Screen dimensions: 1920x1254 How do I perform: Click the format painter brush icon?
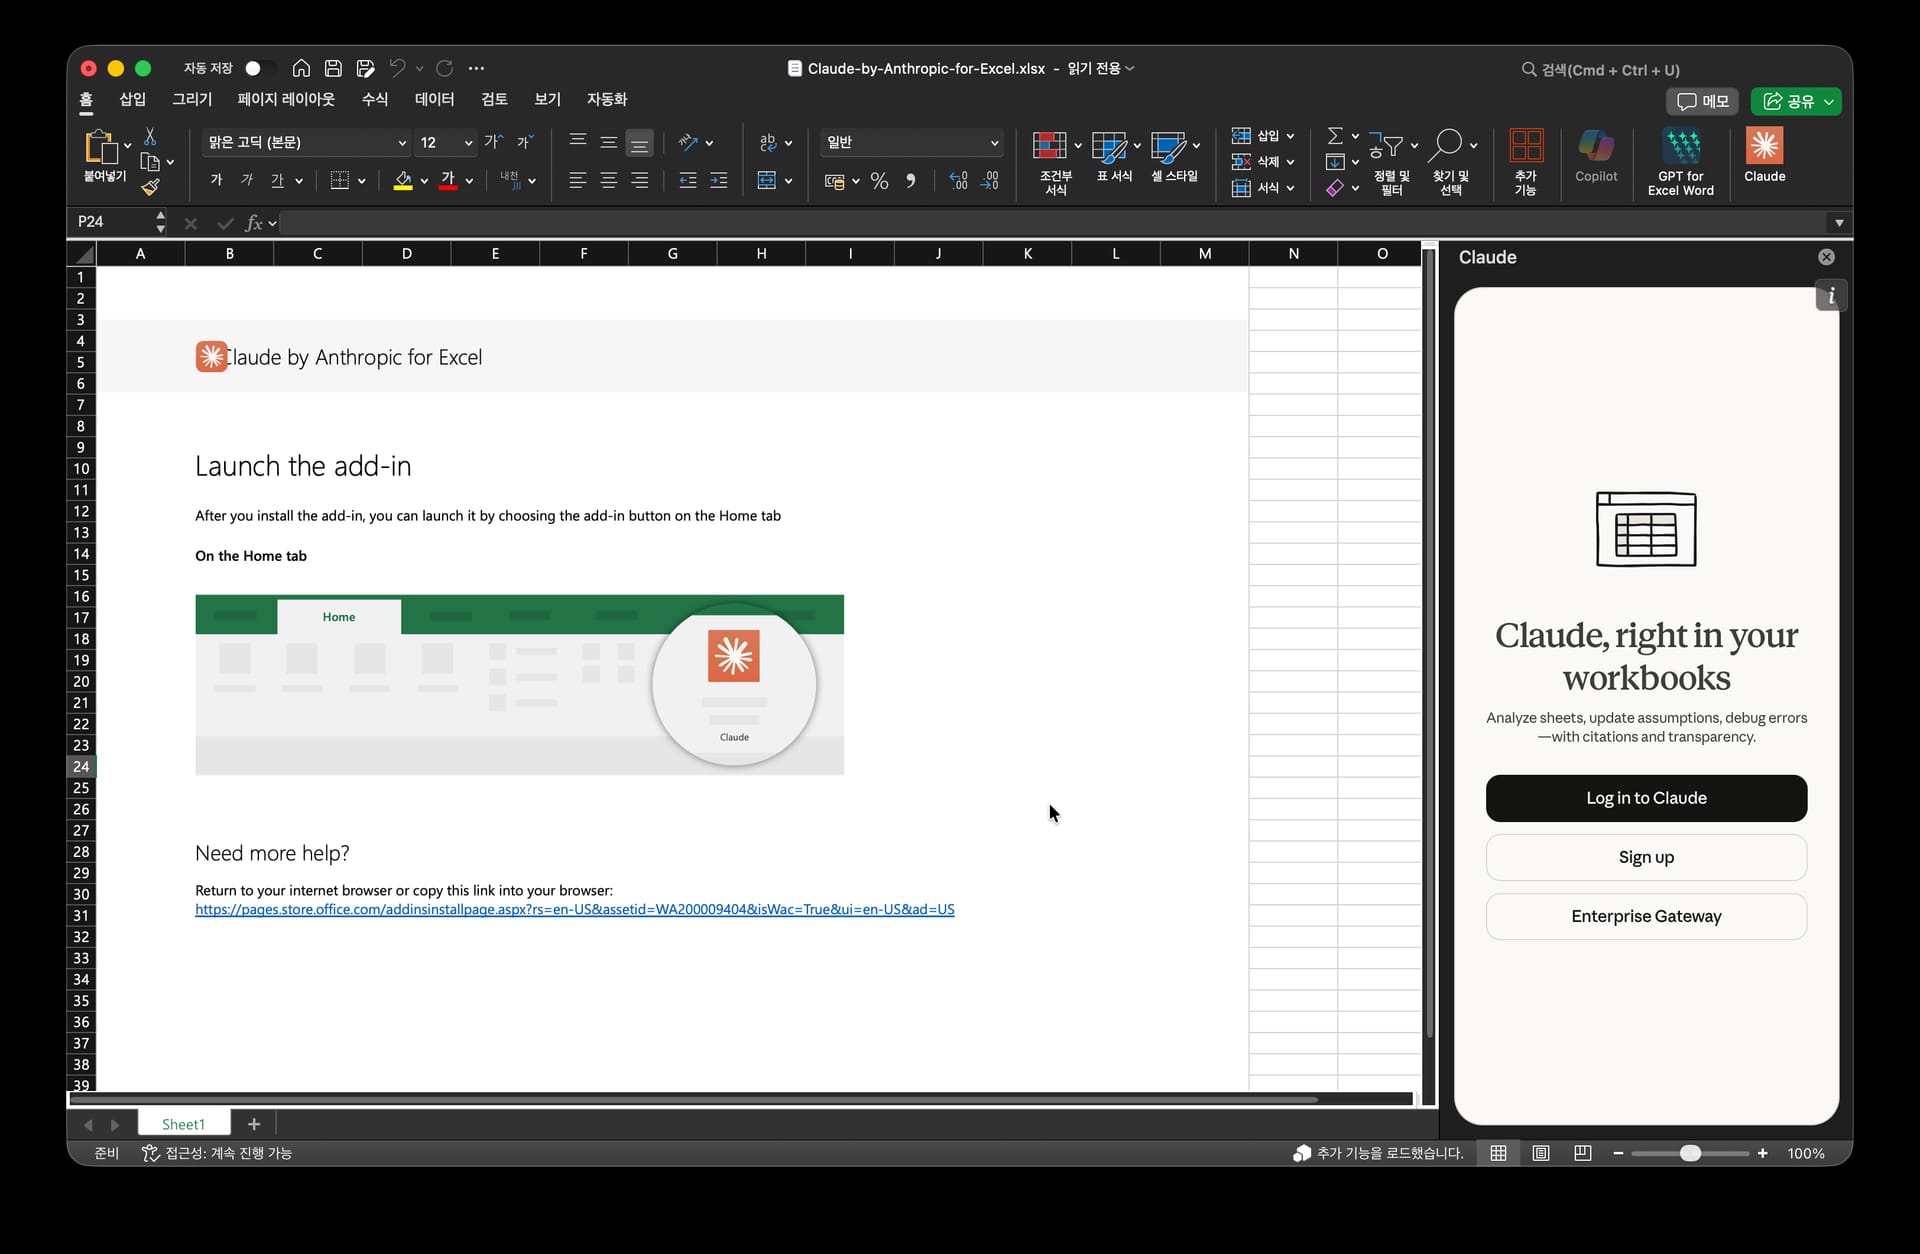coord(150,187)
